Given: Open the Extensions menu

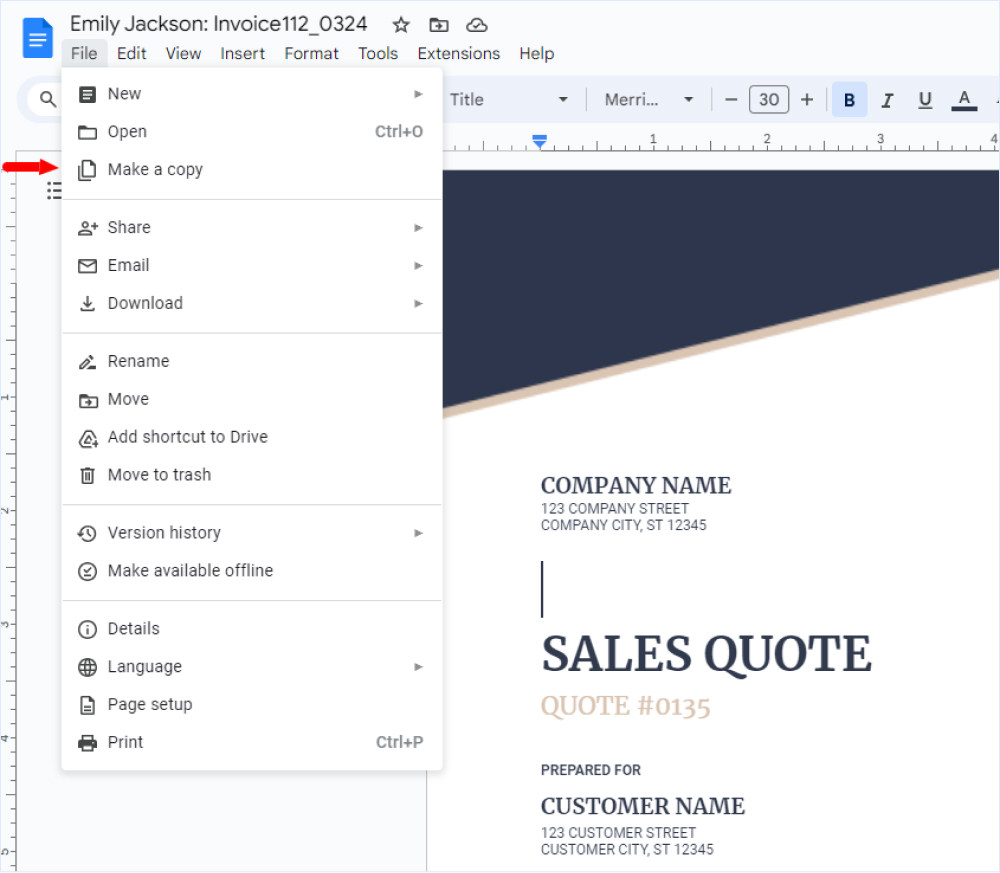Looking at the screenshot, I should [x=458, y=53].
